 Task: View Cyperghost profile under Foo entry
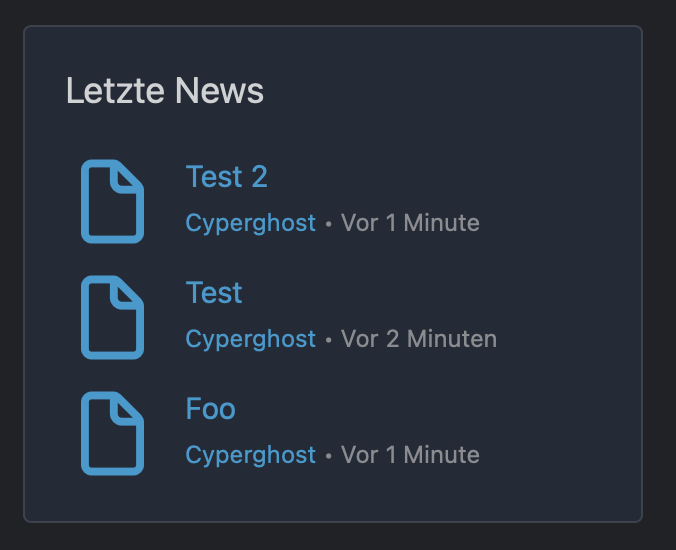(250, 455)
